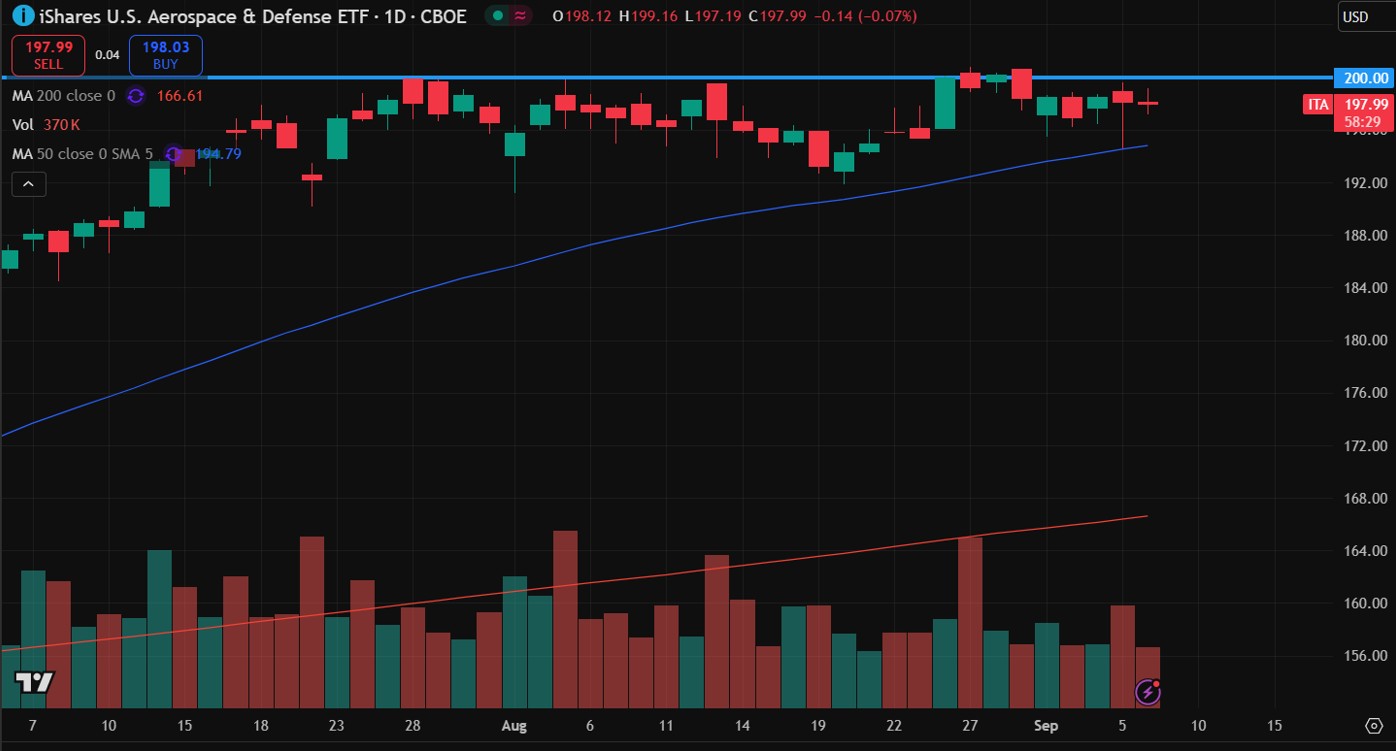The image size is (1396, 751).
Task: Click the 200.00 horizontal line price label
Action: tap(1366, 78)
